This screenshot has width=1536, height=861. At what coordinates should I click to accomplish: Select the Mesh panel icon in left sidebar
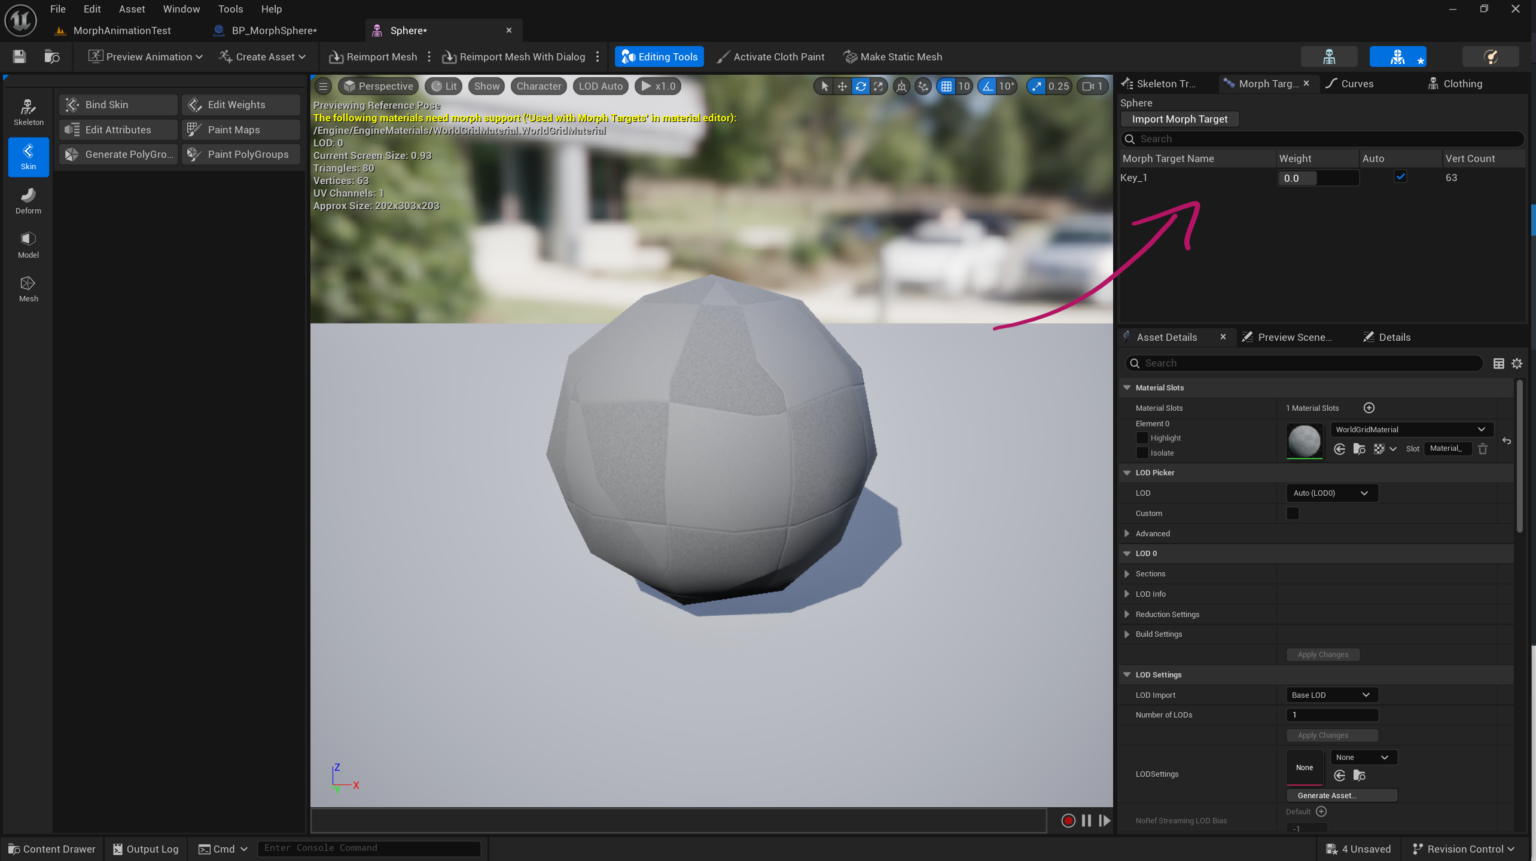28,290
